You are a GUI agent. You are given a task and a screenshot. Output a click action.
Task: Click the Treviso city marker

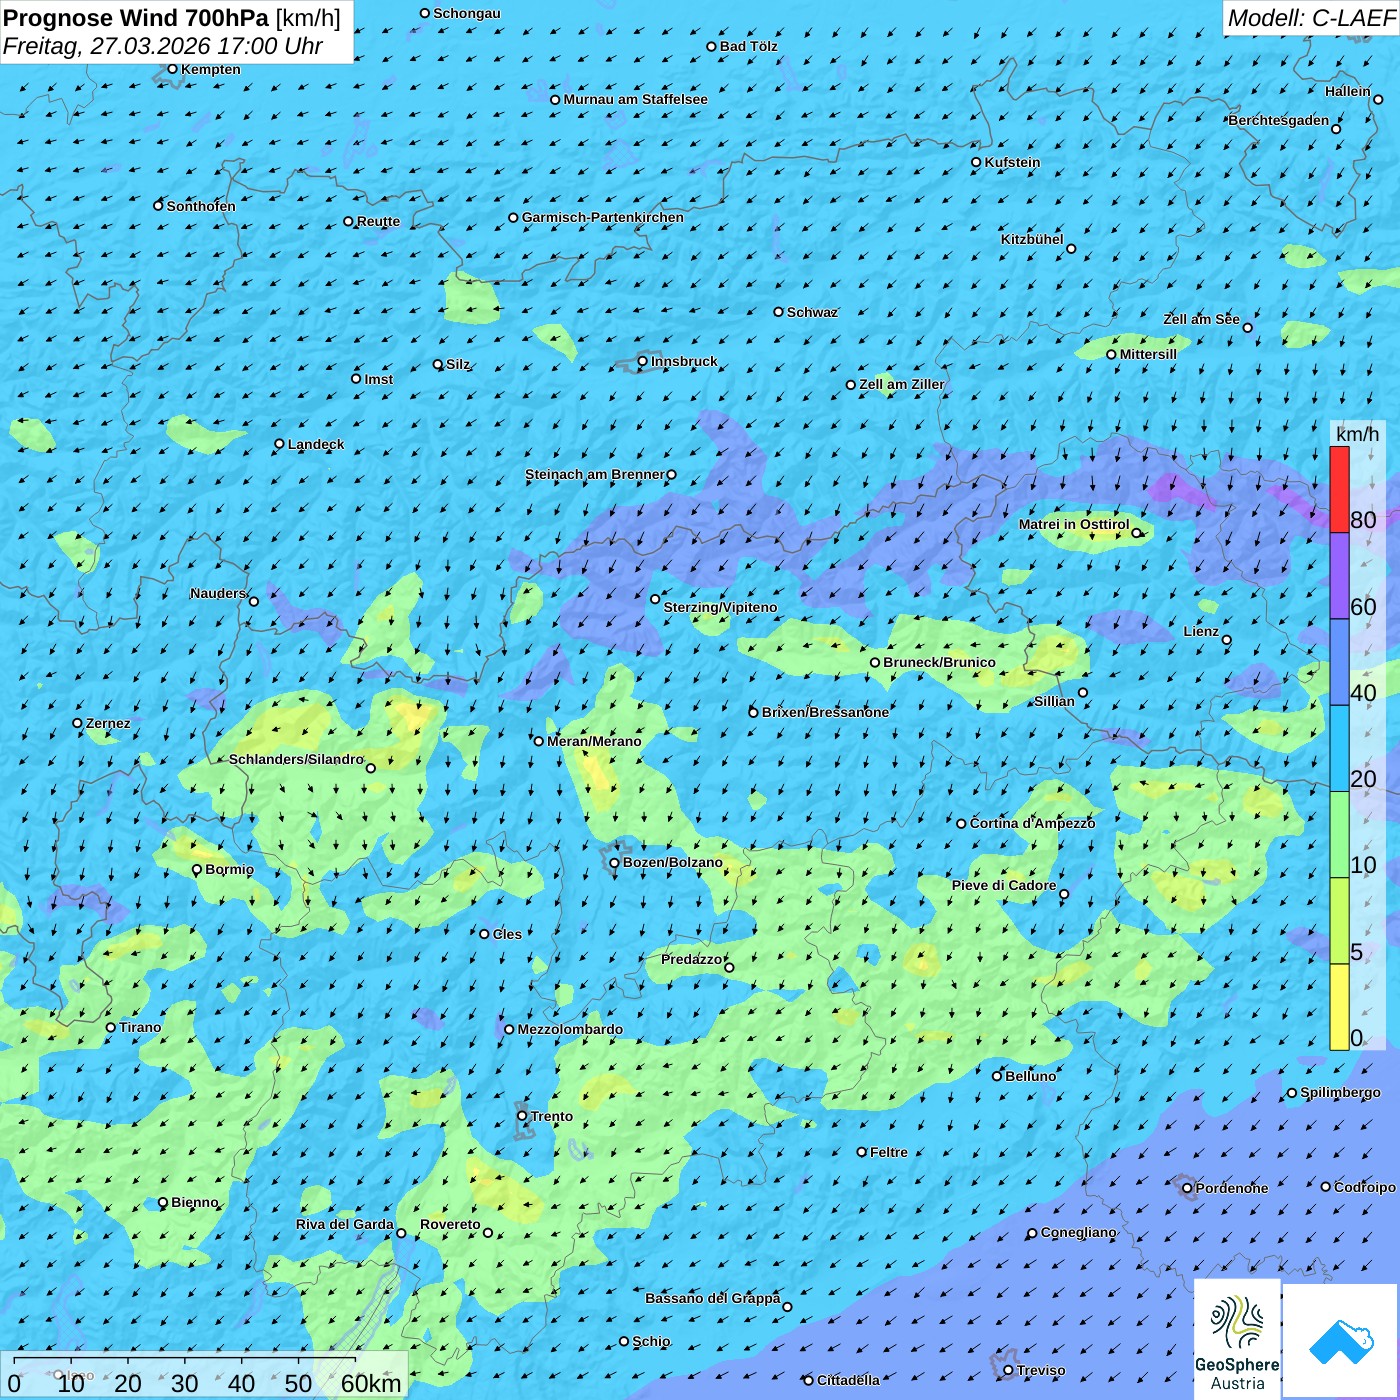1008,1370
